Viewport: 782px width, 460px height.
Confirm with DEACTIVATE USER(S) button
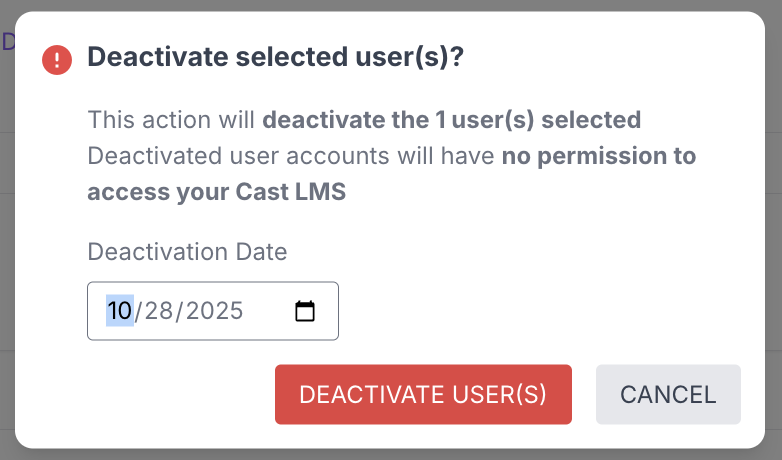[x=423, y=394]
